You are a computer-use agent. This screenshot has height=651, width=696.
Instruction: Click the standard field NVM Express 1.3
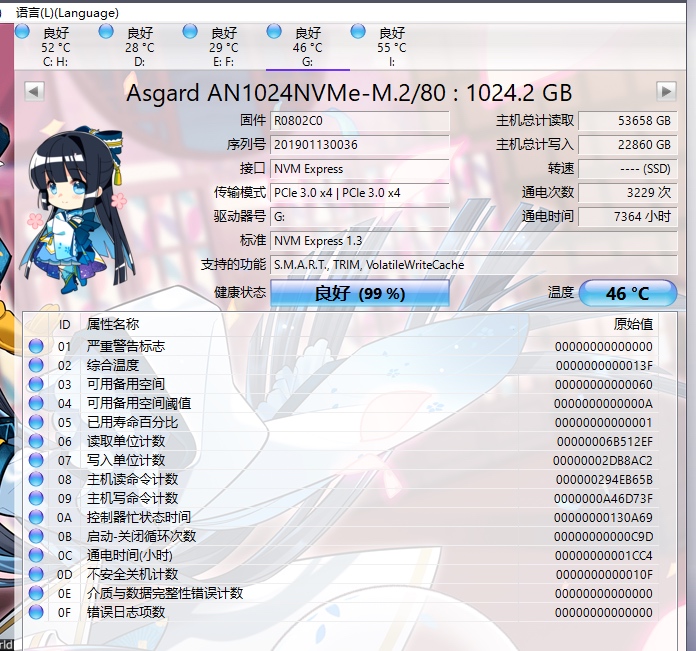[474, 241]
